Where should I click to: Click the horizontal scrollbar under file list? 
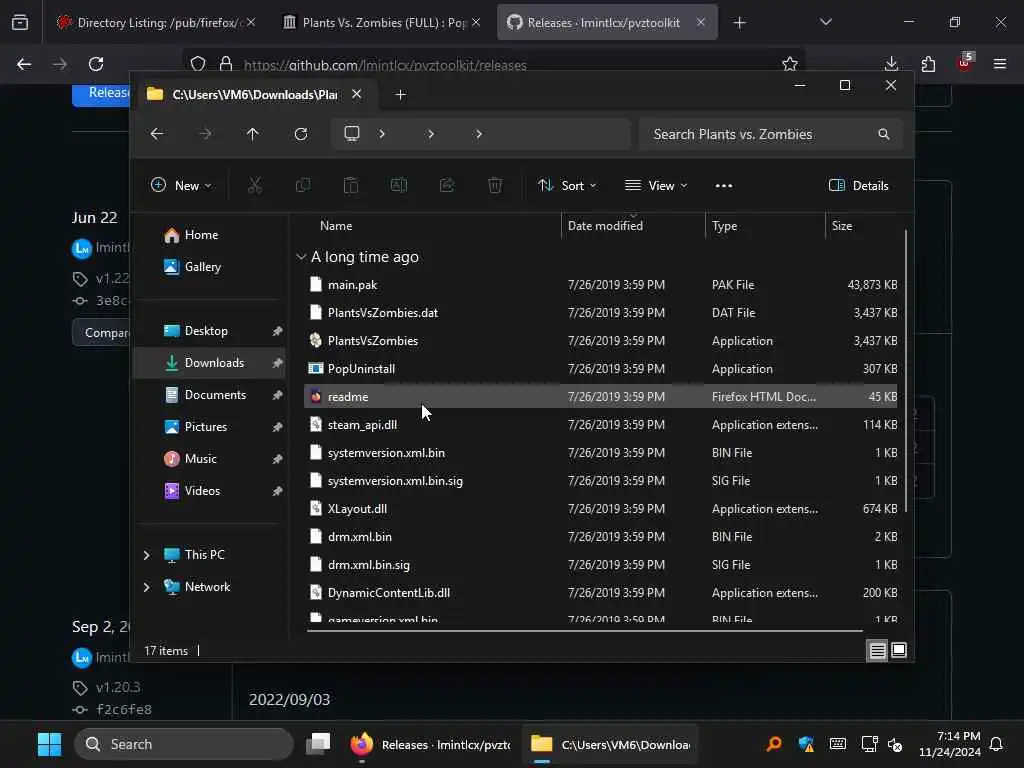pos(584,631)
